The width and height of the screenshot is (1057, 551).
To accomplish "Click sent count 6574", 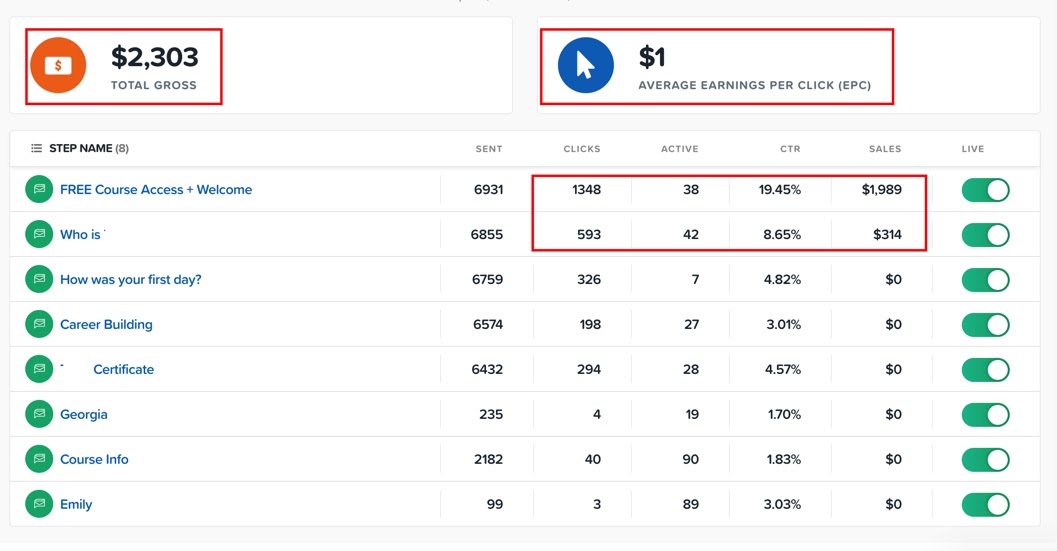I will (x=488, y=324).
